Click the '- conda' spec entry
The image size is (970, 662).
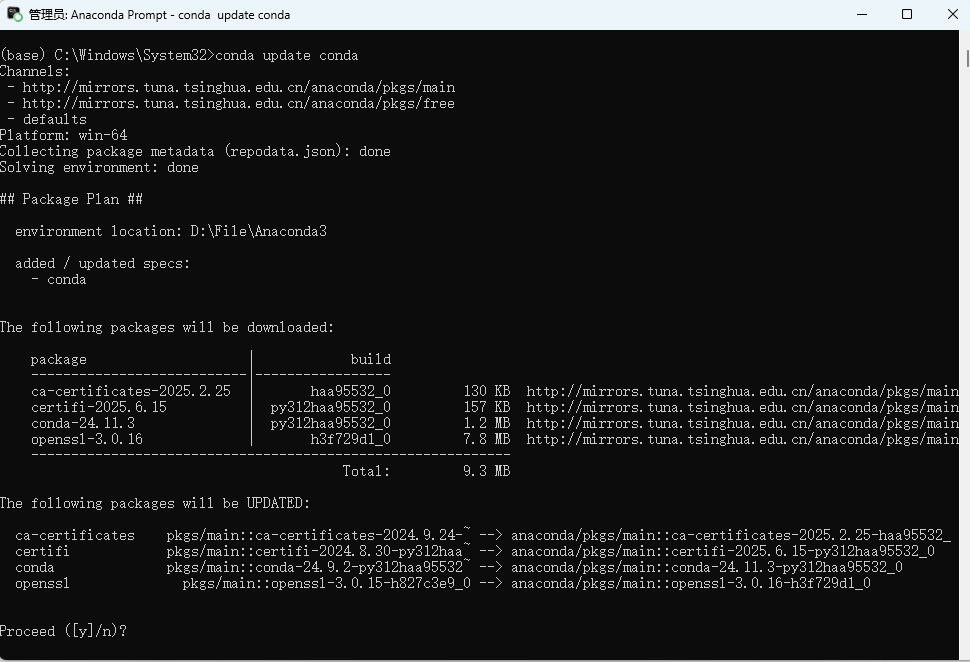click(59, 280)
